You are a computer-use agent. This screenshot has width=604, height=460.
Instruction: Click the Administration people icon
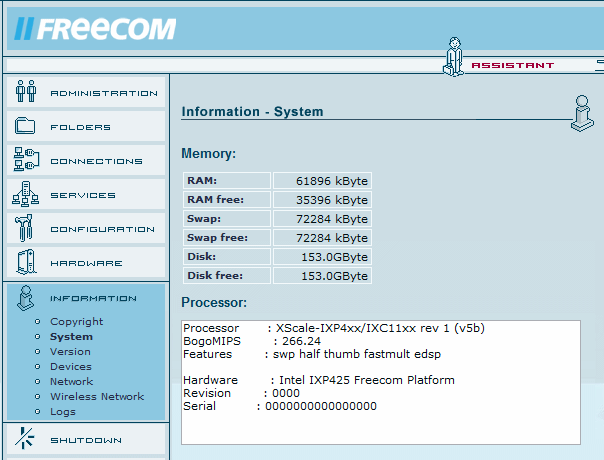[x=26, y=92]
